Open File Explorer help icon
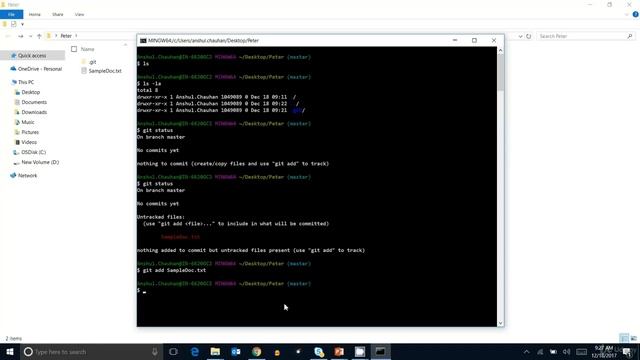 click(635, 14)
